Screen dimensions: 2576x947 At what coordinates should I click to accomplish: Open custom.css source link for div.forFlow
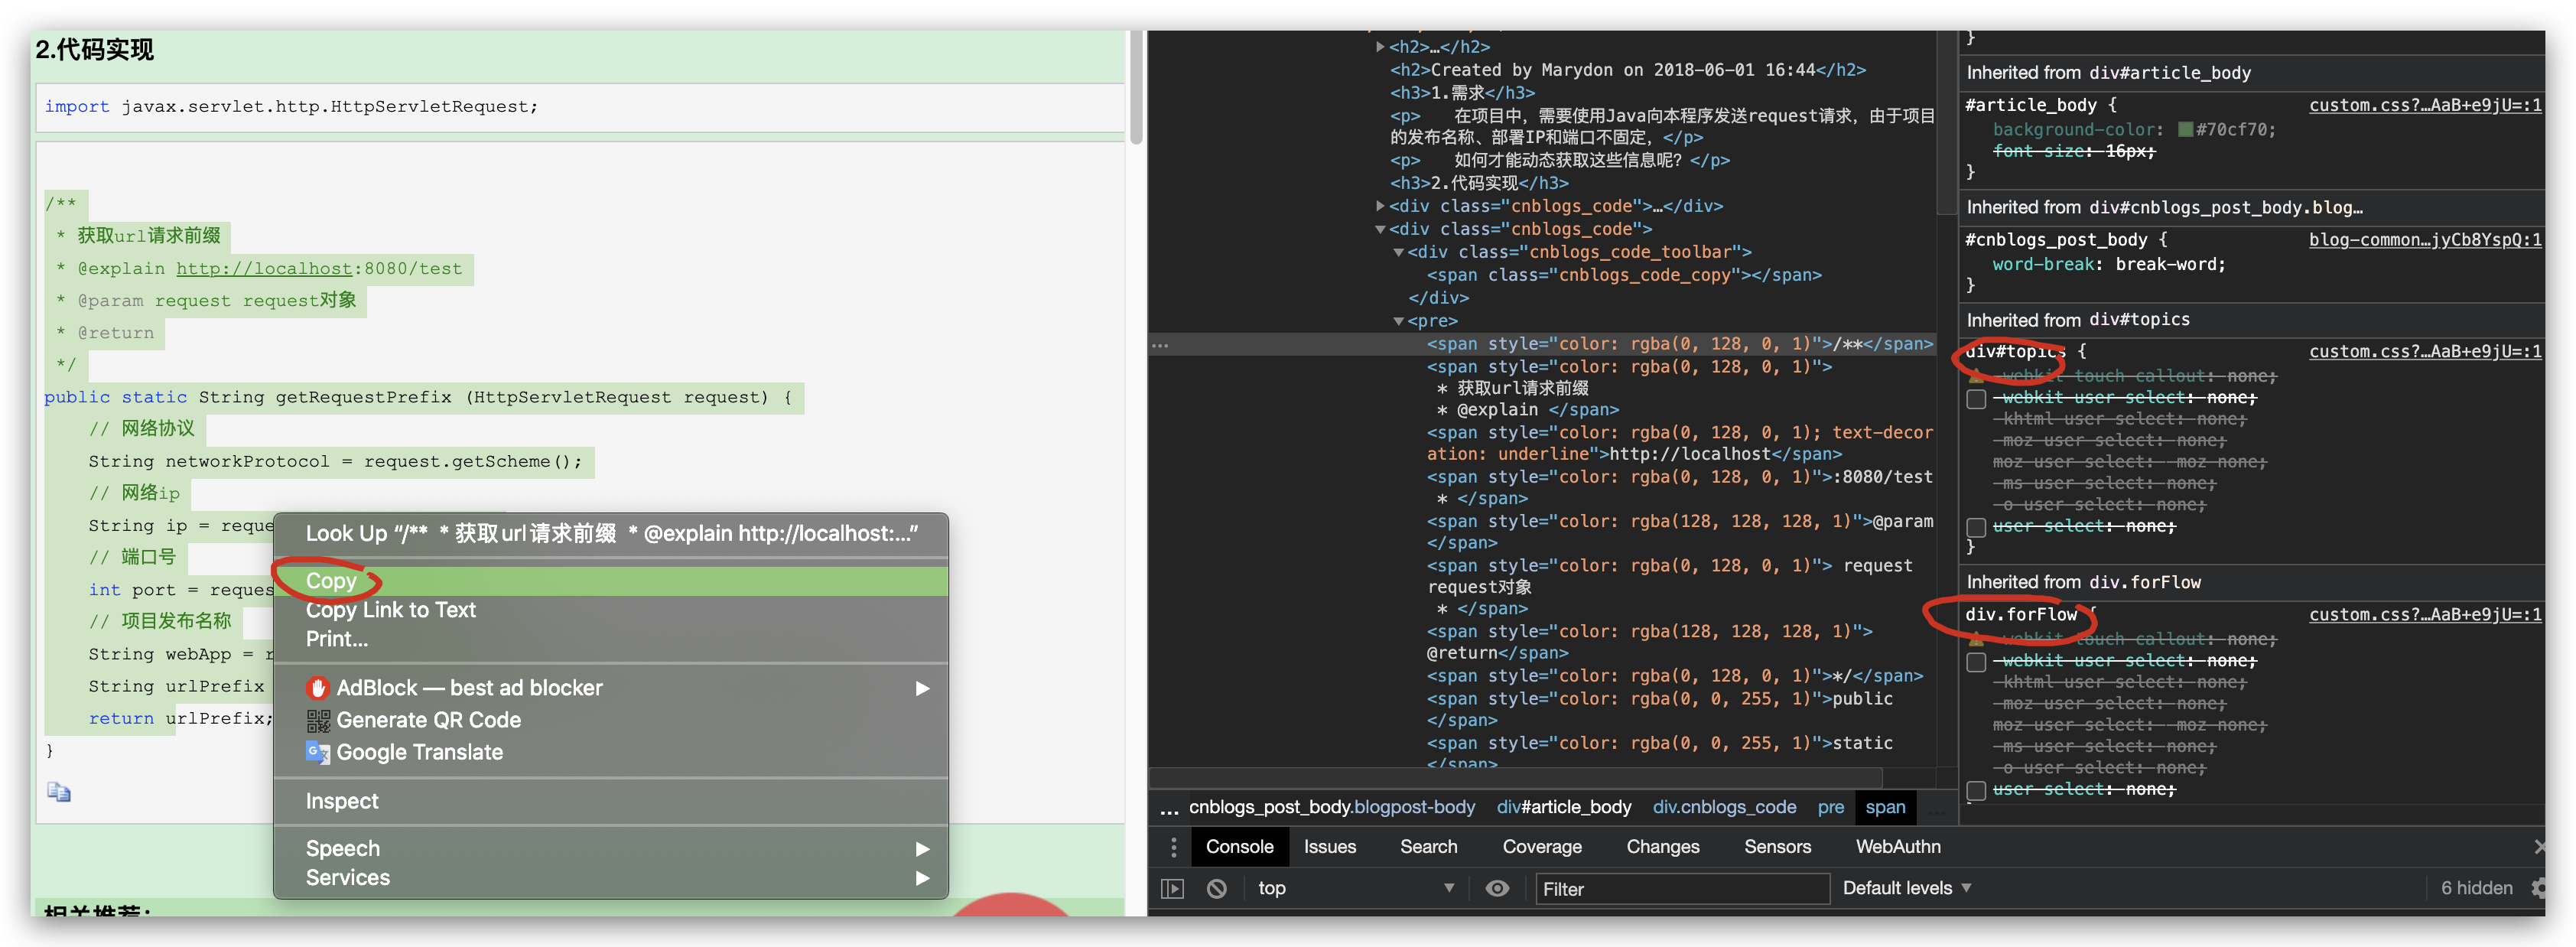(x=2424, y=614)
